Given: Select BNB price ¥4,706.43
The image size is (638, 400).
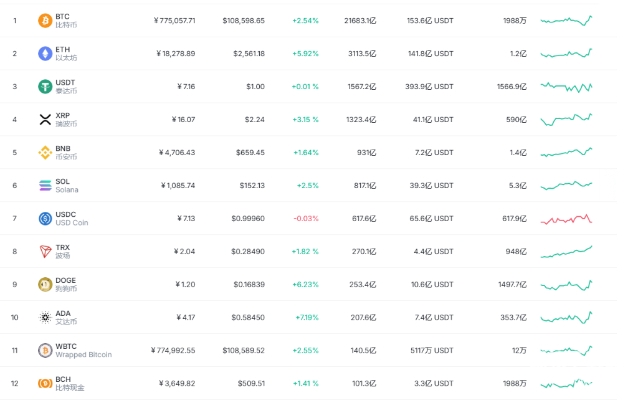Looking at the screenshot, I should 177,152.
